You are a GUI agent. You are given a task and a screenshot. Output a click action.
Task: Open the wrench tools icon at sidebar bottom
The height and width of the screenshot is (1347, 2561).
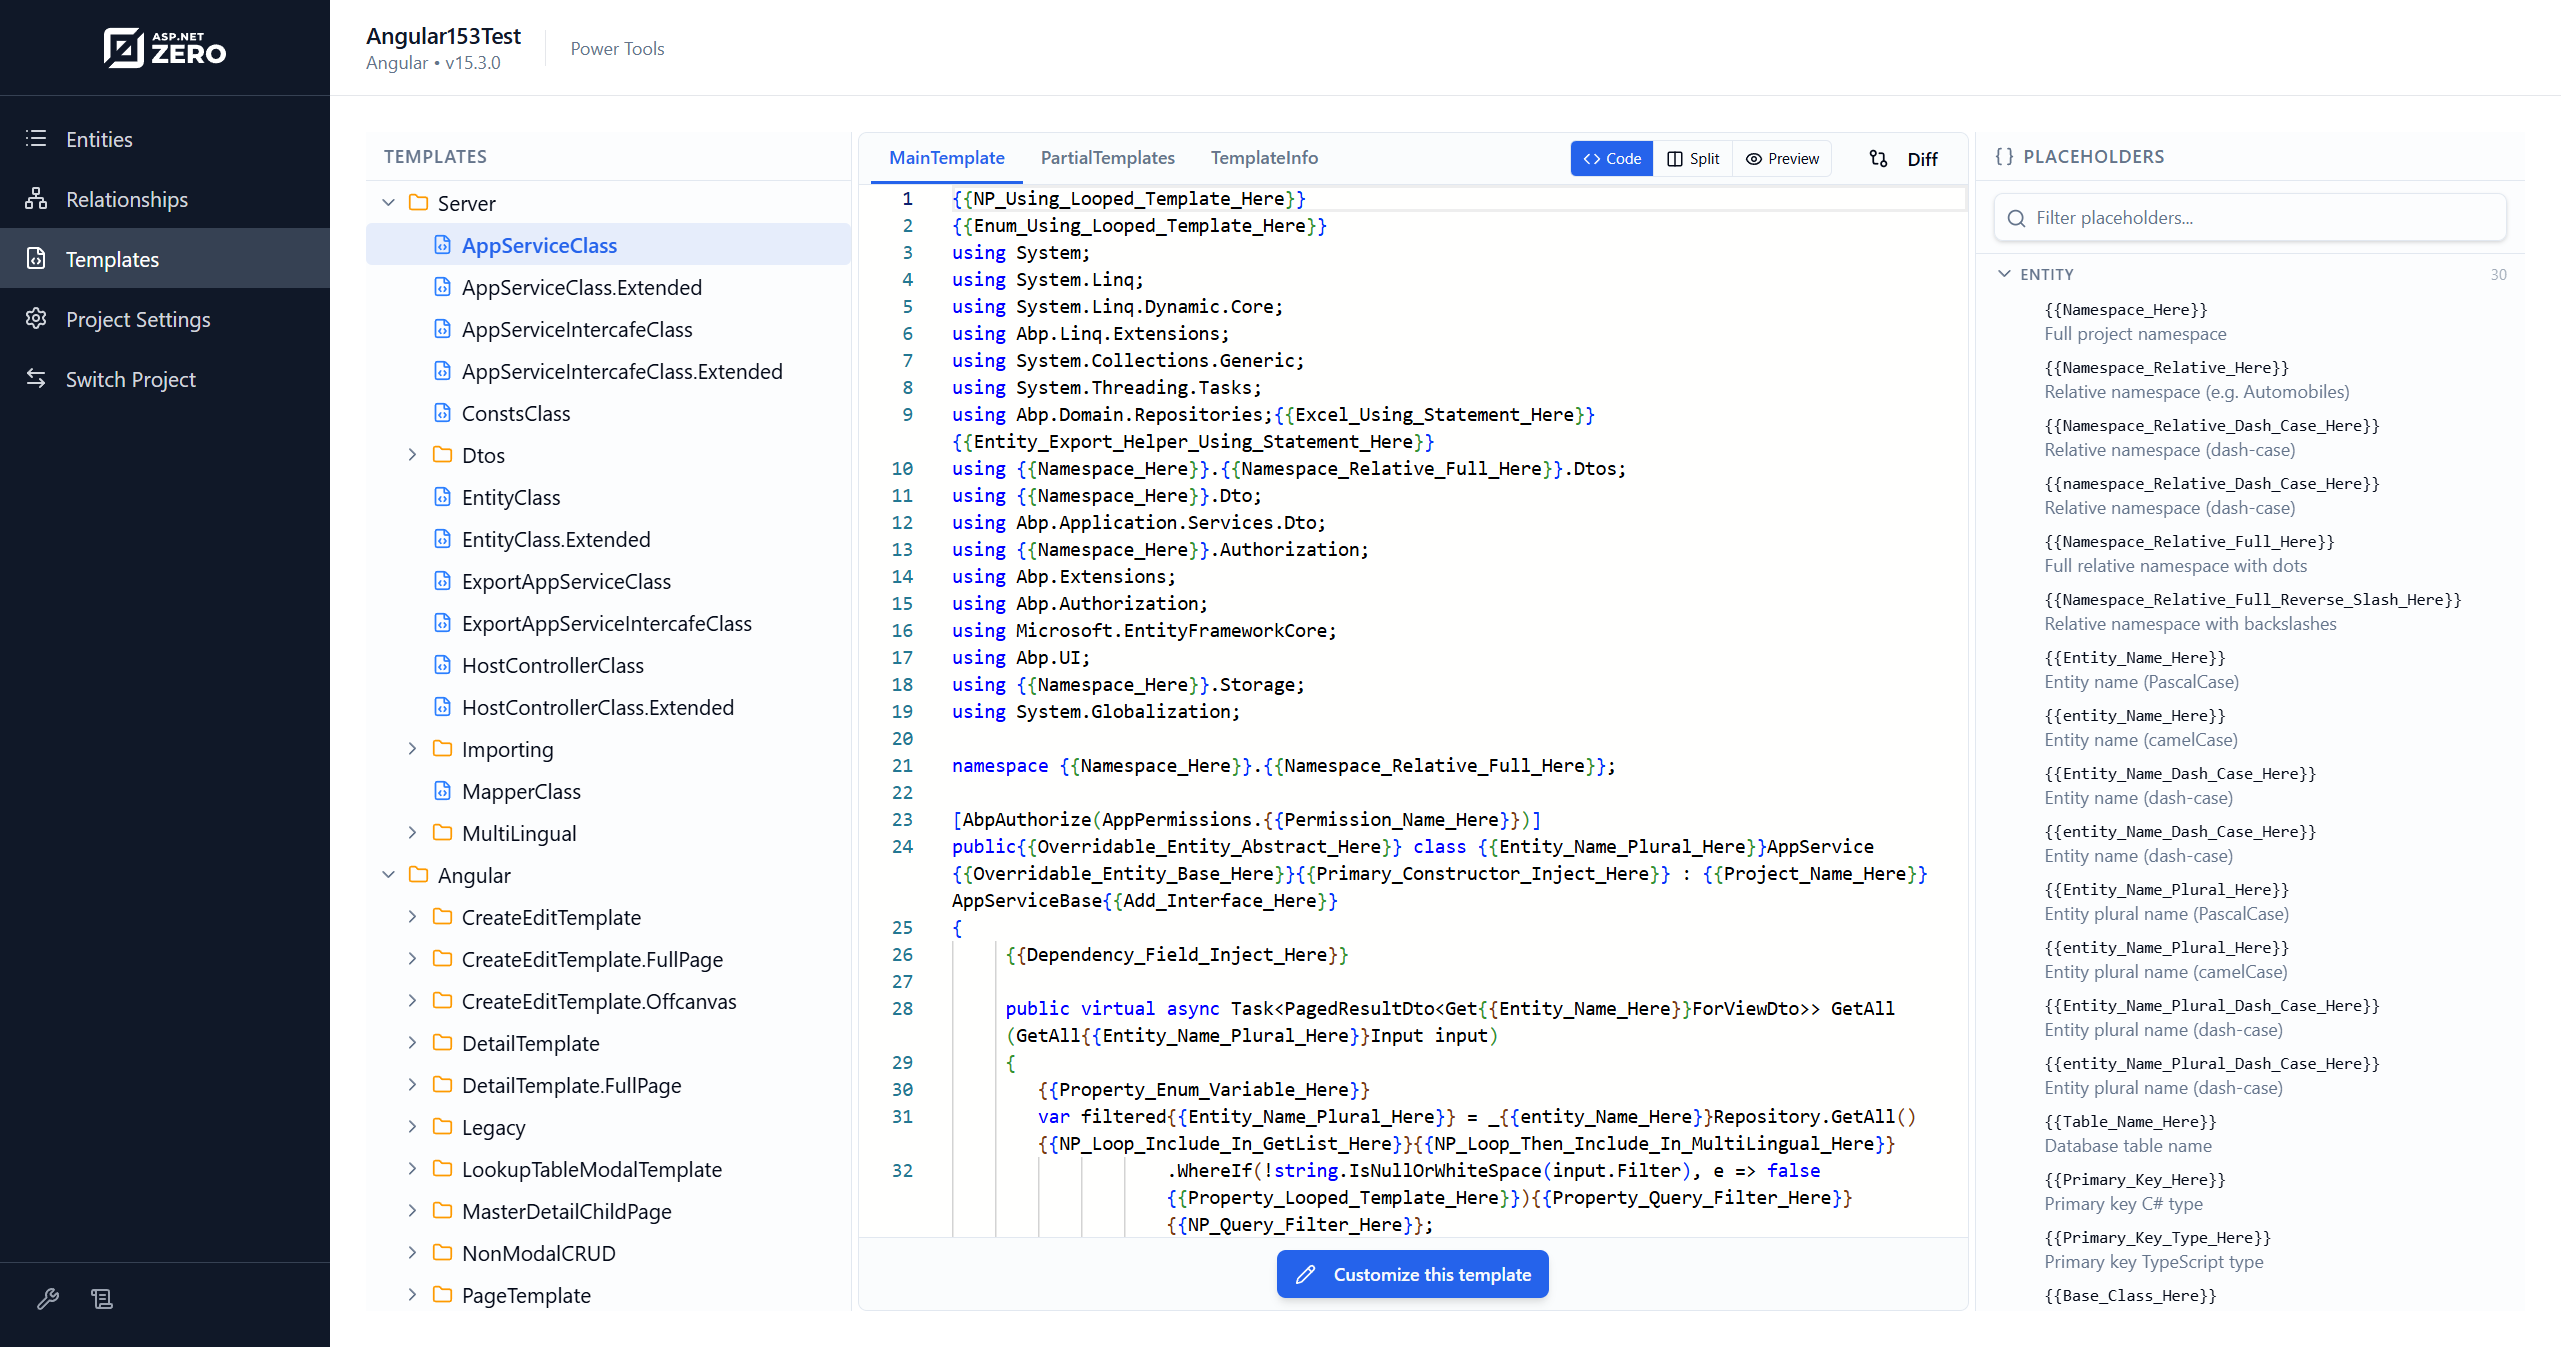[x=48, y=1299]
